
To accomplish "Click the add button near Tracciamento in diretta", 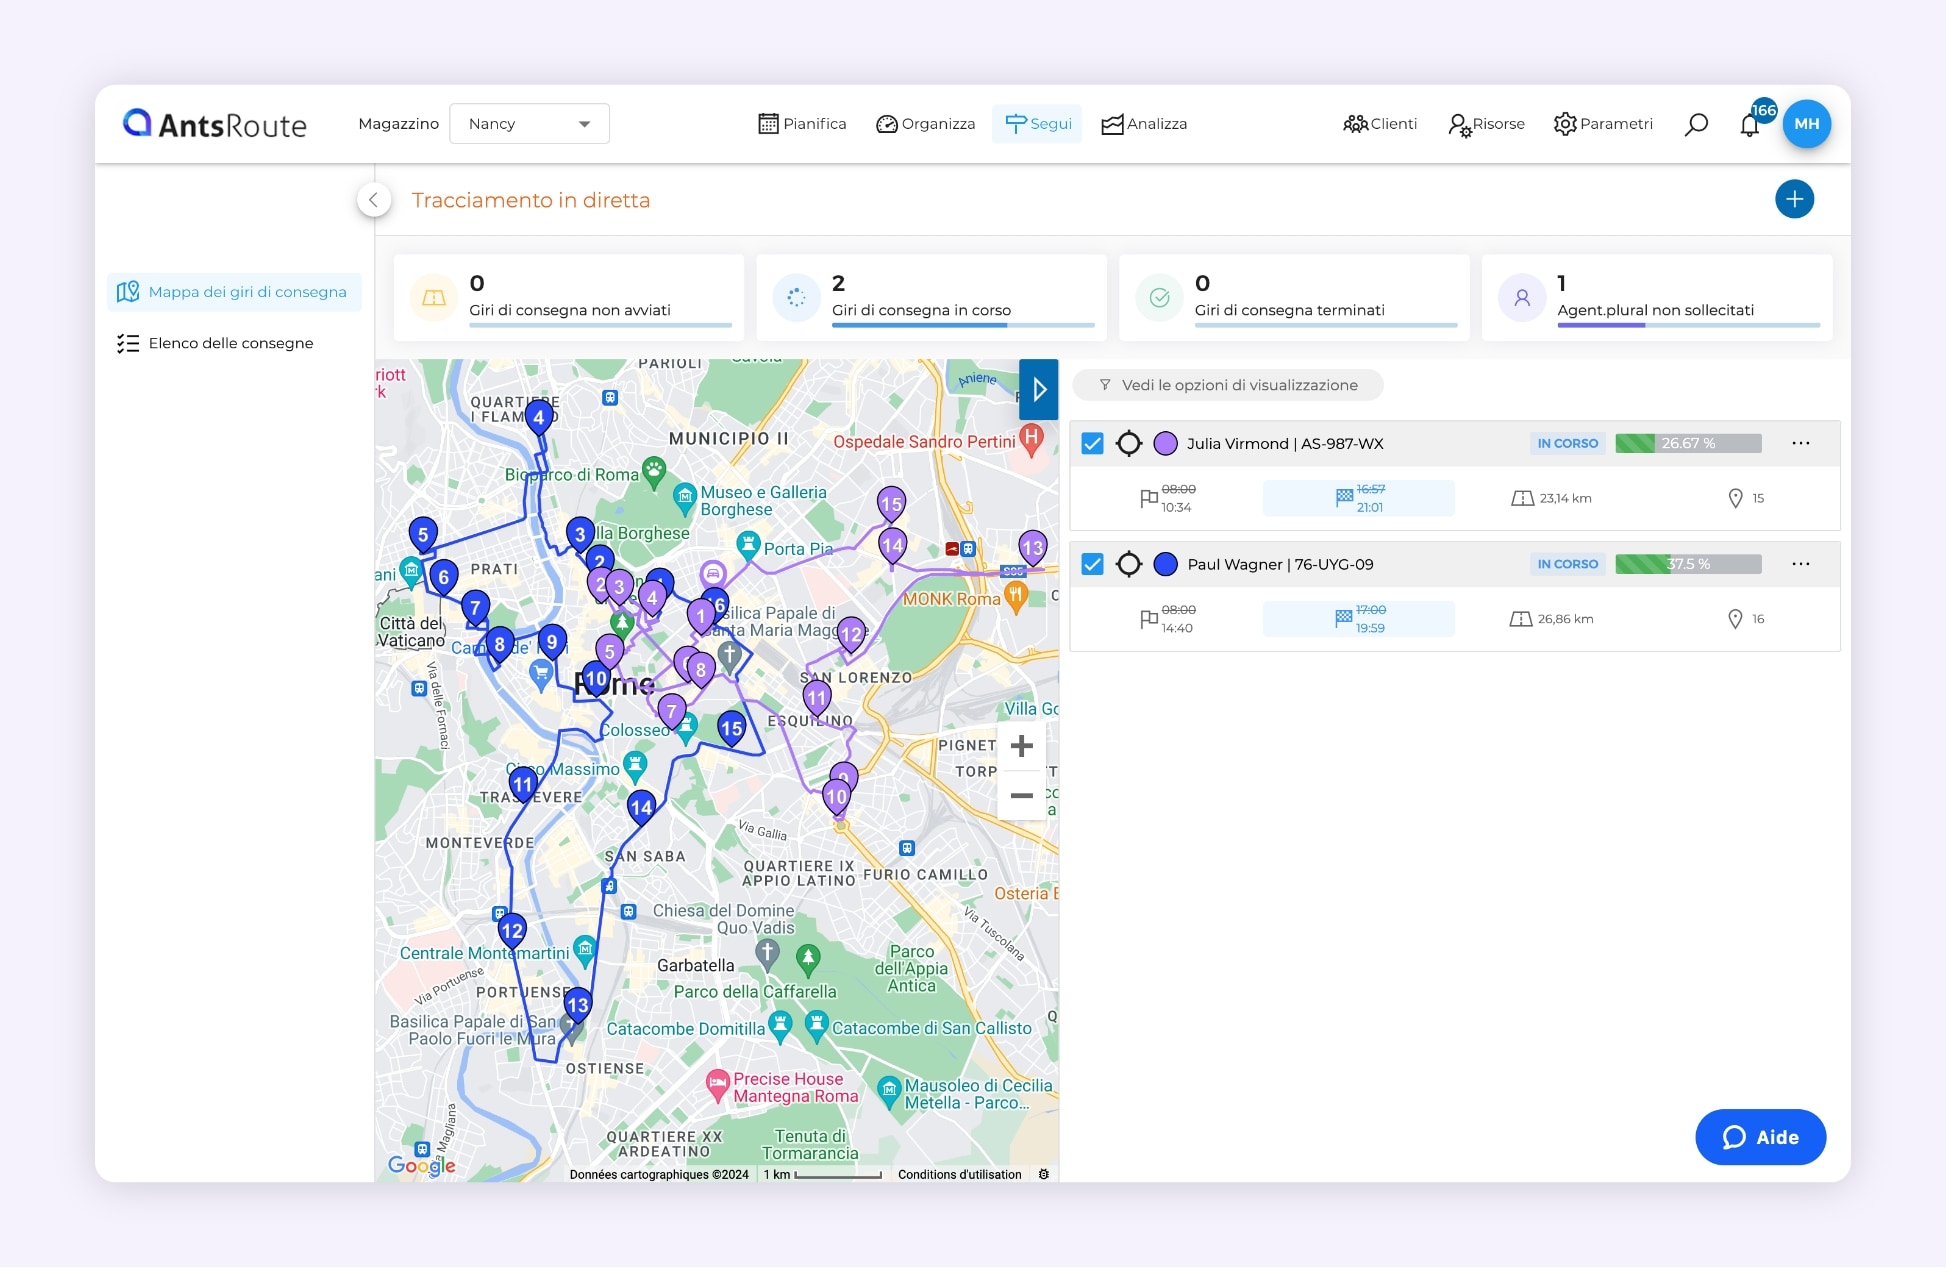I will pos(1795,199).
